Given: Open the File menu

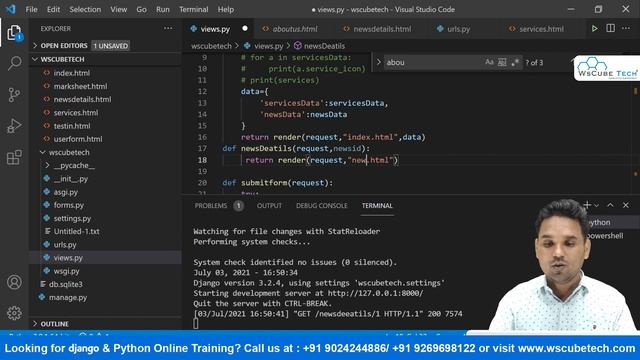Looking at the screenshot, I should pyautogui.click(x=31, y=9).
